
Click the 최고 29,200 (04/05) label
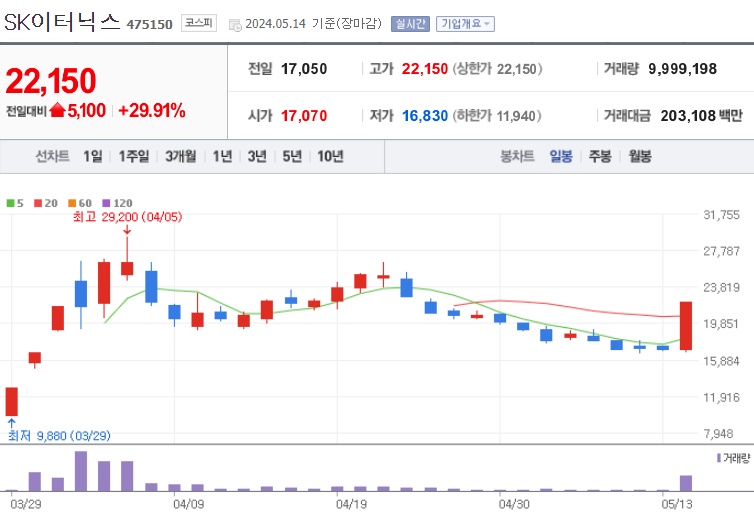(127, 217)
